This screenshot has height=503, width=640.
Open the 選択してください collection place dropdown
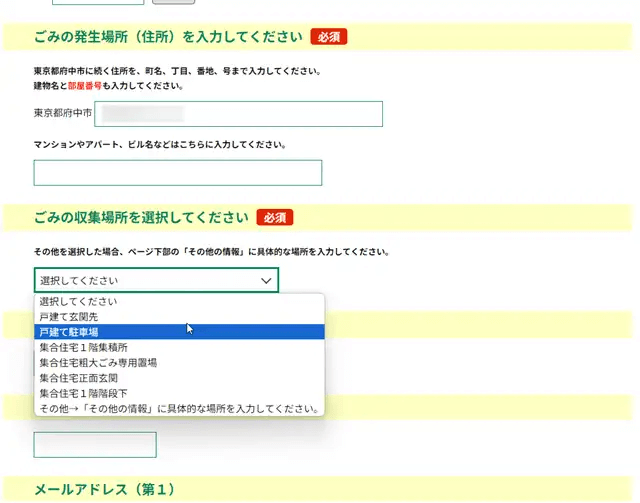156,280
